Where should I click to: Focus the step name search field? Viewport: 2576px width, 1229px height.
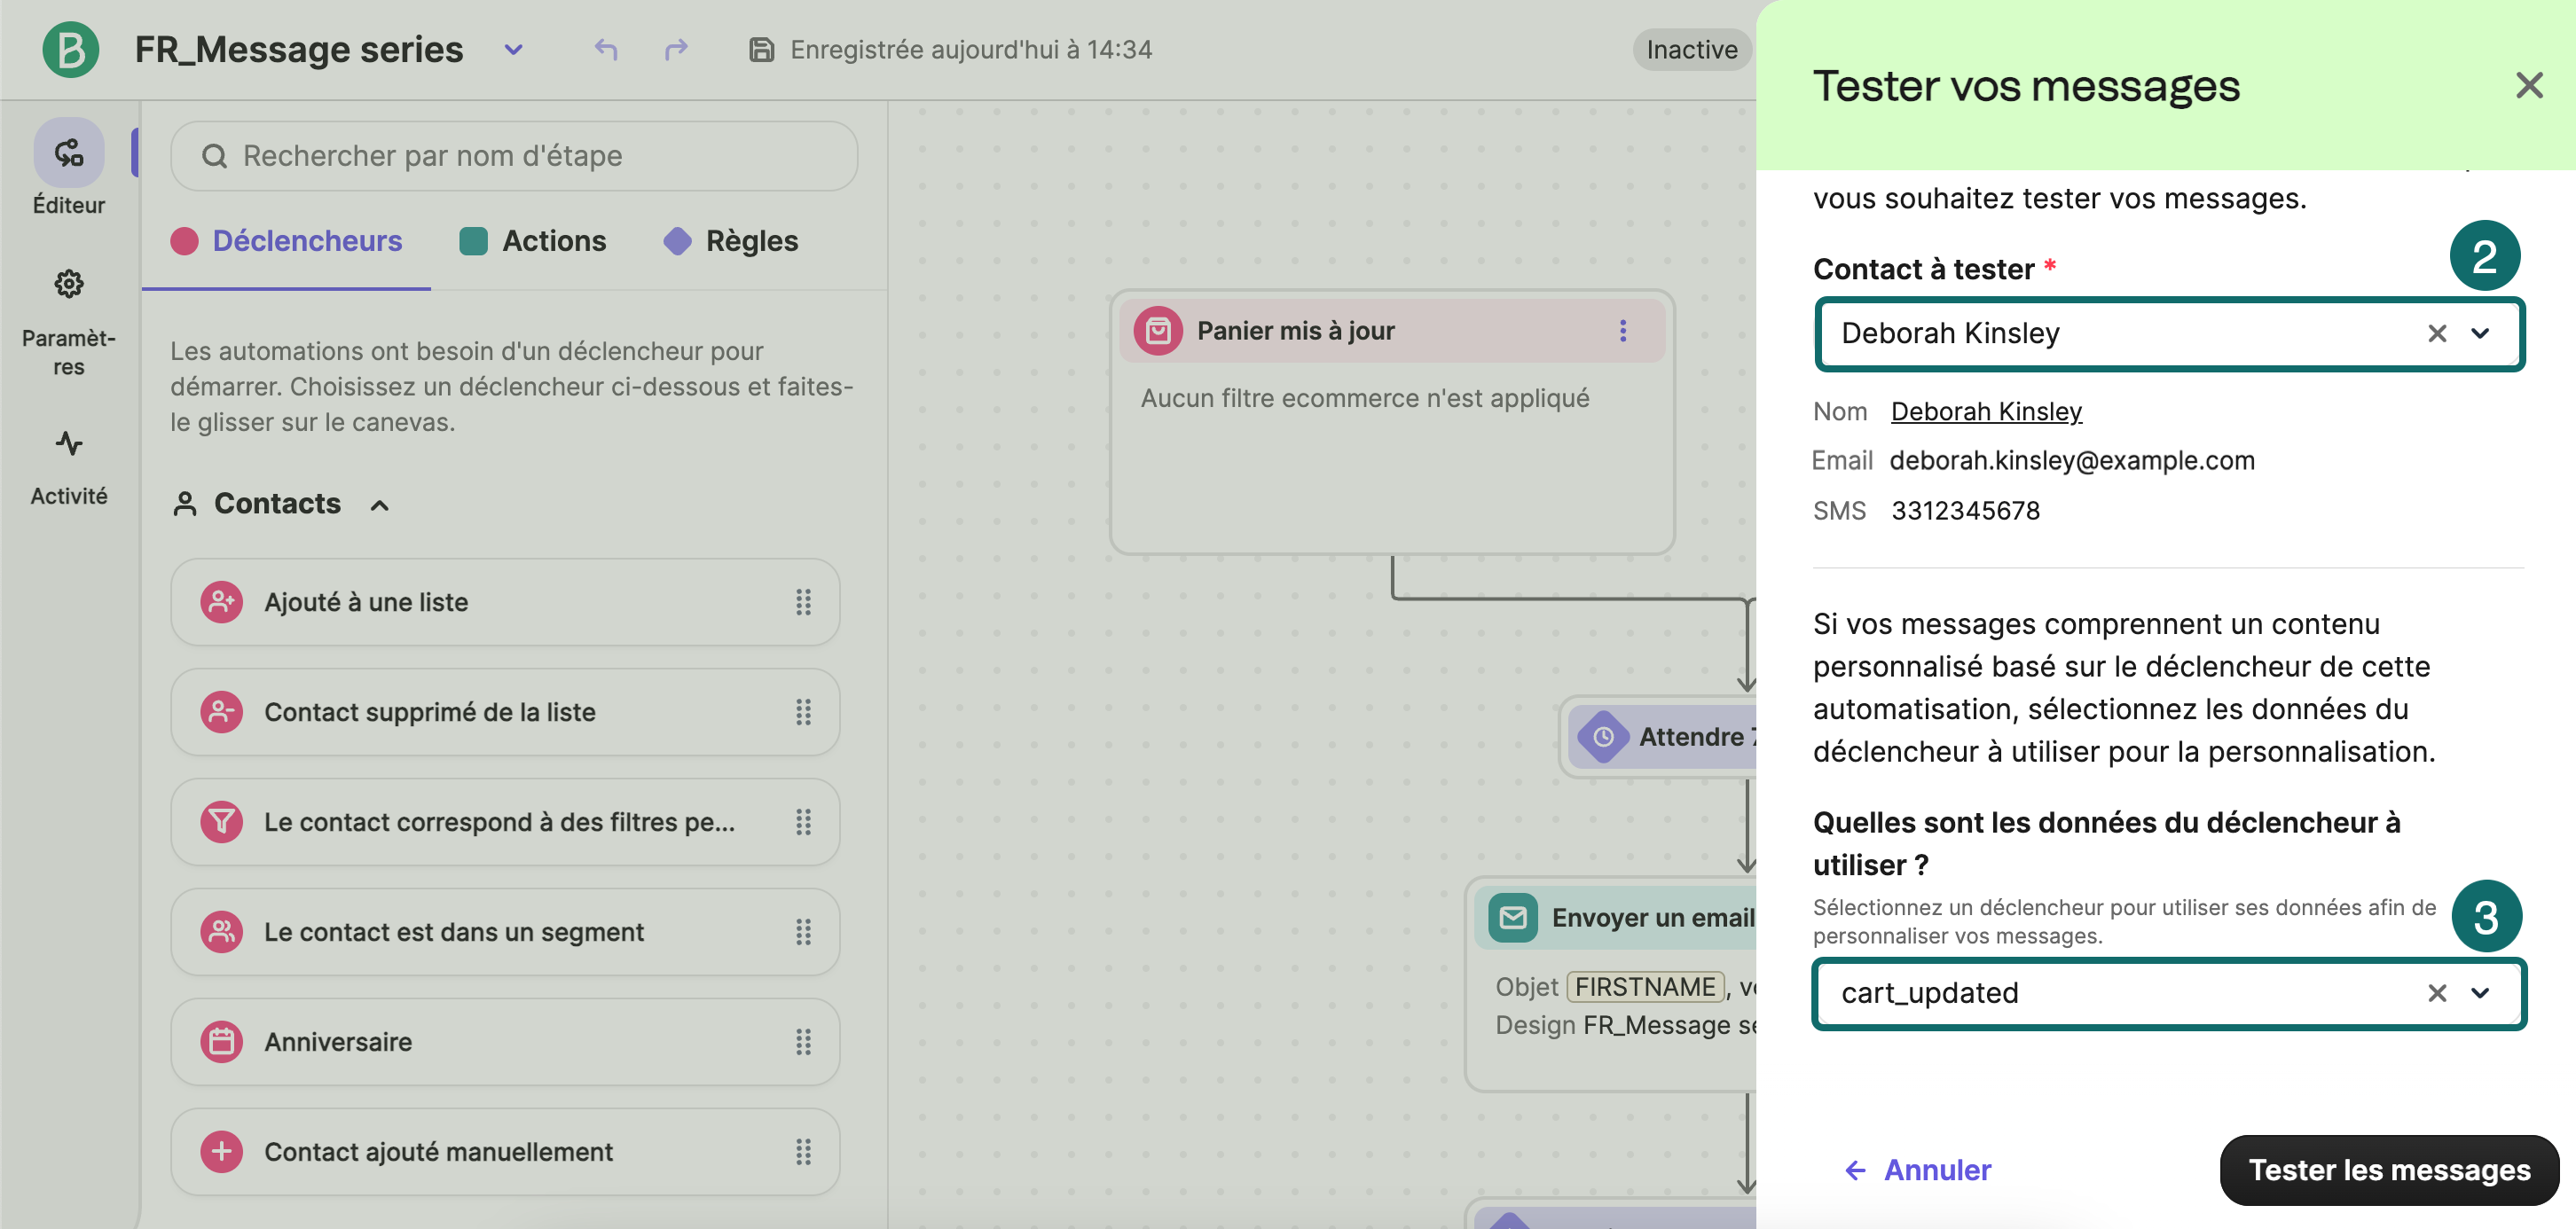click(514, 156)
